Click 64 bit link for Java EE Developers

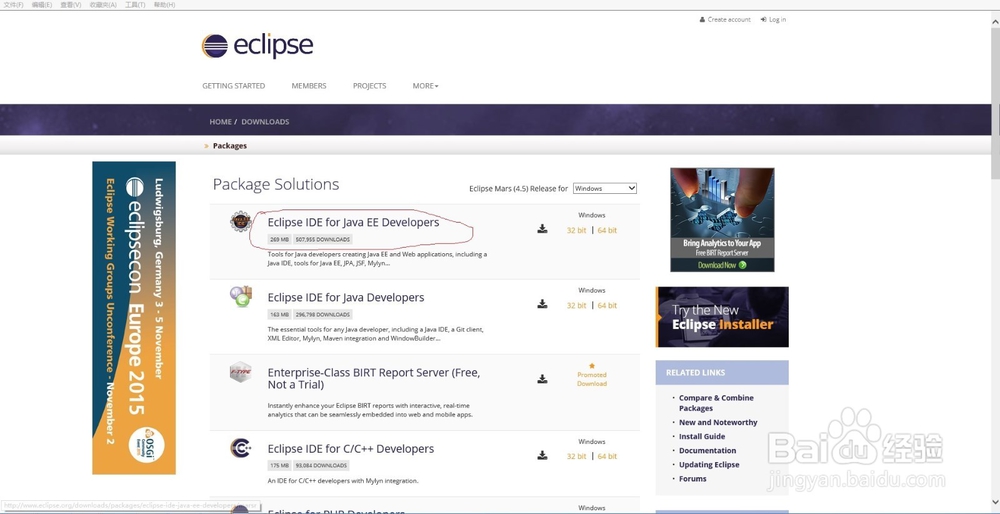pos(607,230)
